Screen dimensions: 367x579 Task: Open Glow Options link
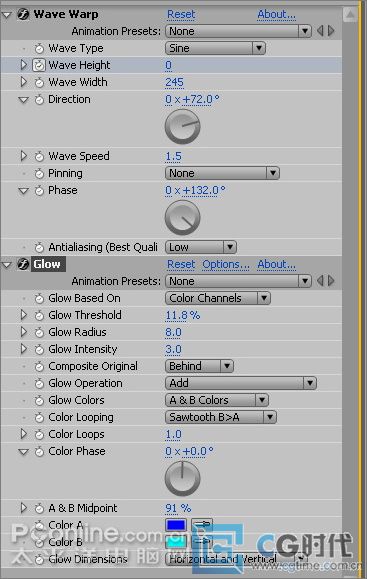coord(226,264)
